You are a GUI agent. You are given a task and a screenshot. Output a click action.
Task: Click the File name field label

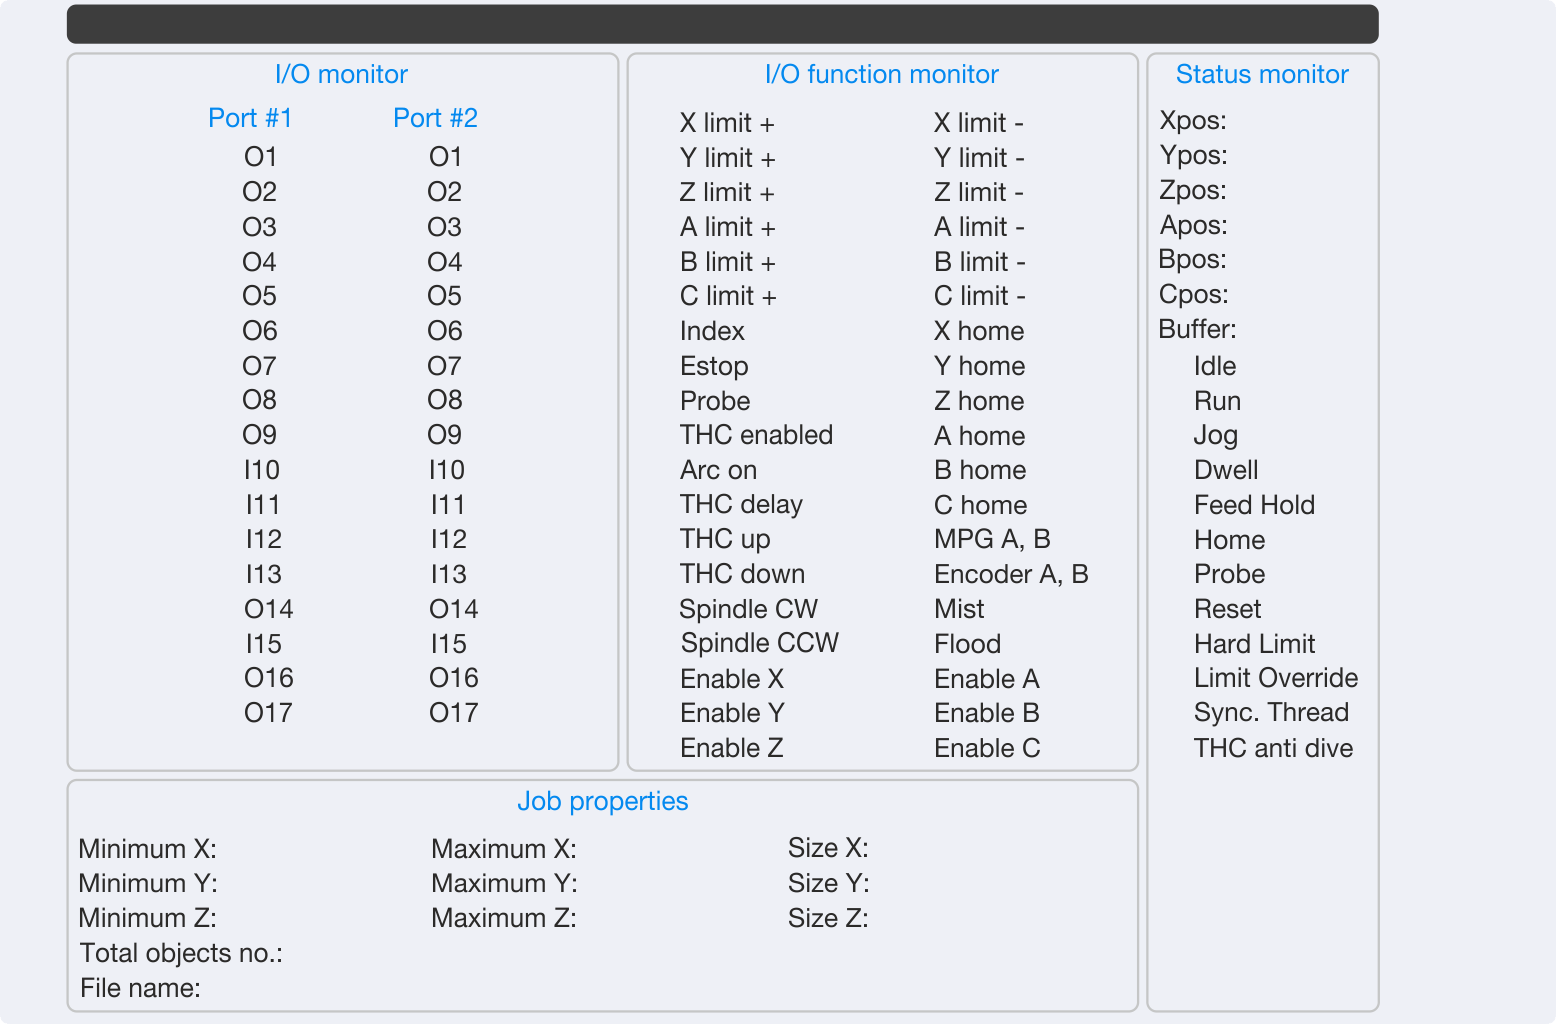click(x=140, y=988)
